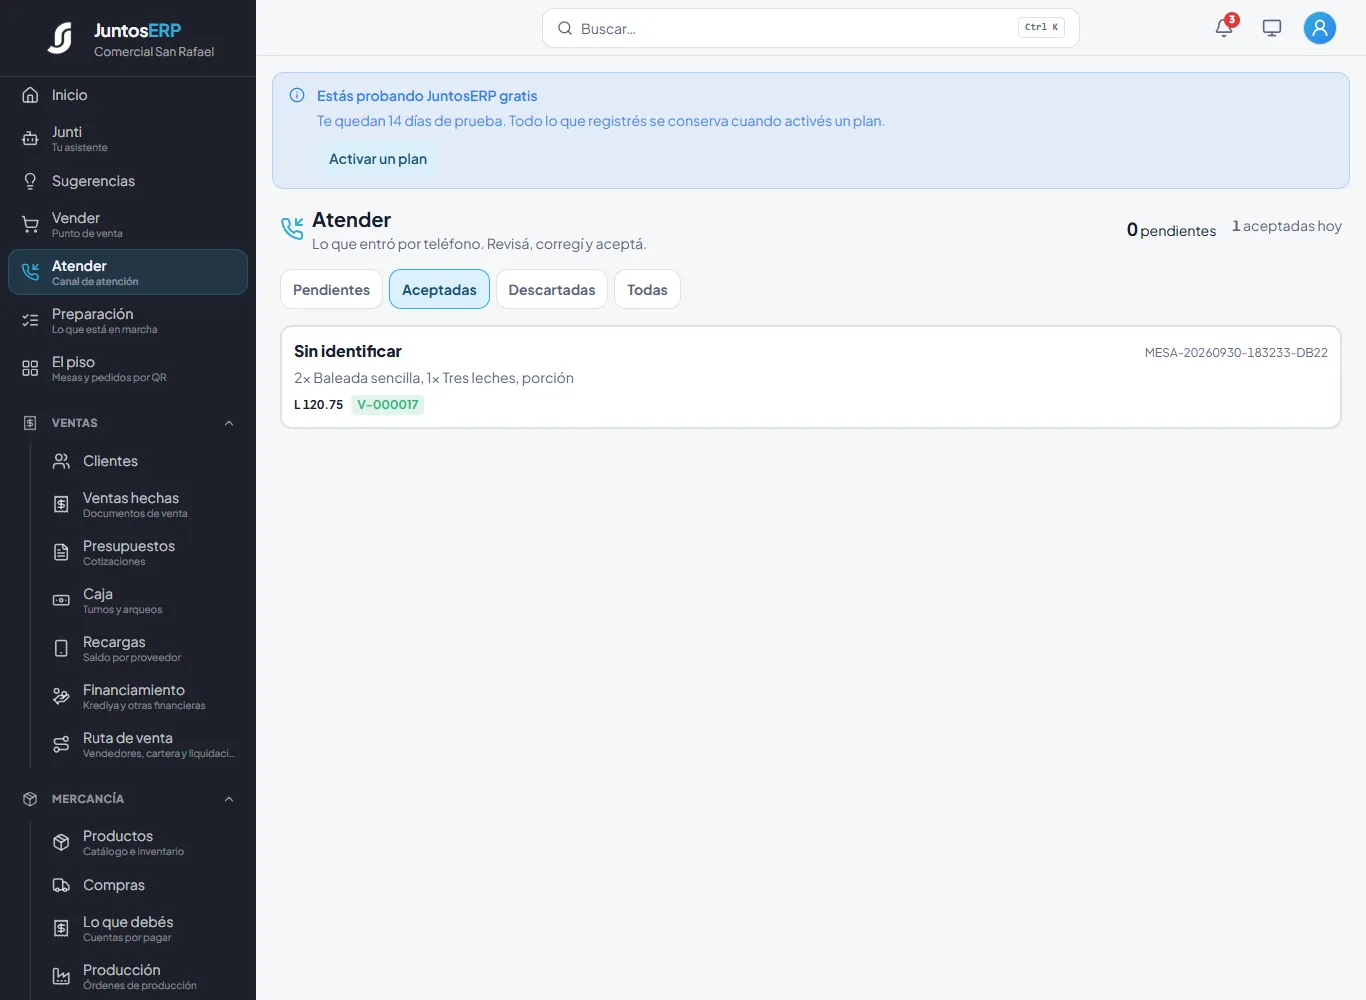Click the VENTAS section receipt icon
Viewport: 1366px width, 1000px height.
(30, 423)
